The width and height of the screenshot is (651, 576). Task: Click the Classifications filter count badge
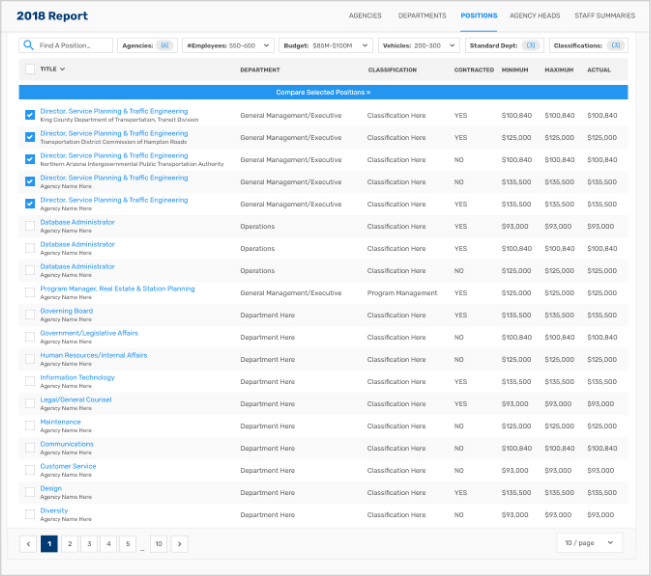click(x=616, y=46)
